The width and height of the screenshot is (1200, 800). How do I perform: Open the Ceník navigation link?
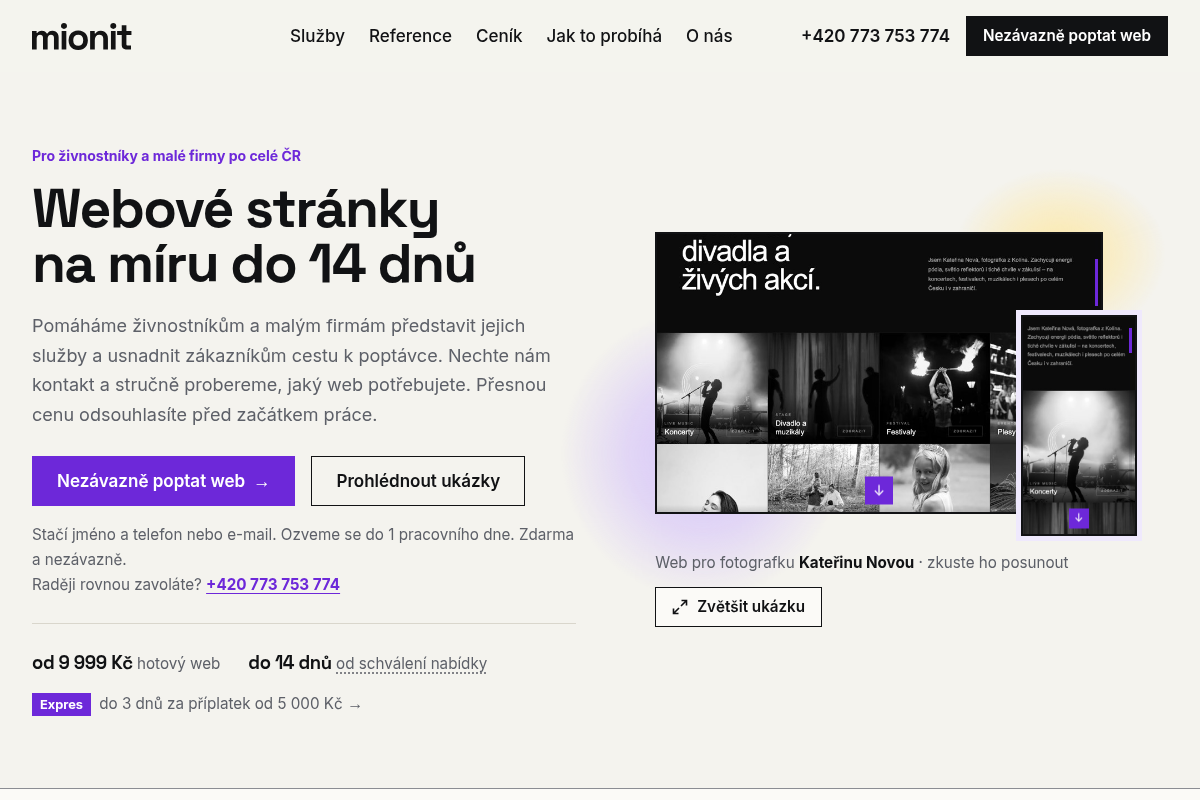pyautogui.click(x=499, y=36)
